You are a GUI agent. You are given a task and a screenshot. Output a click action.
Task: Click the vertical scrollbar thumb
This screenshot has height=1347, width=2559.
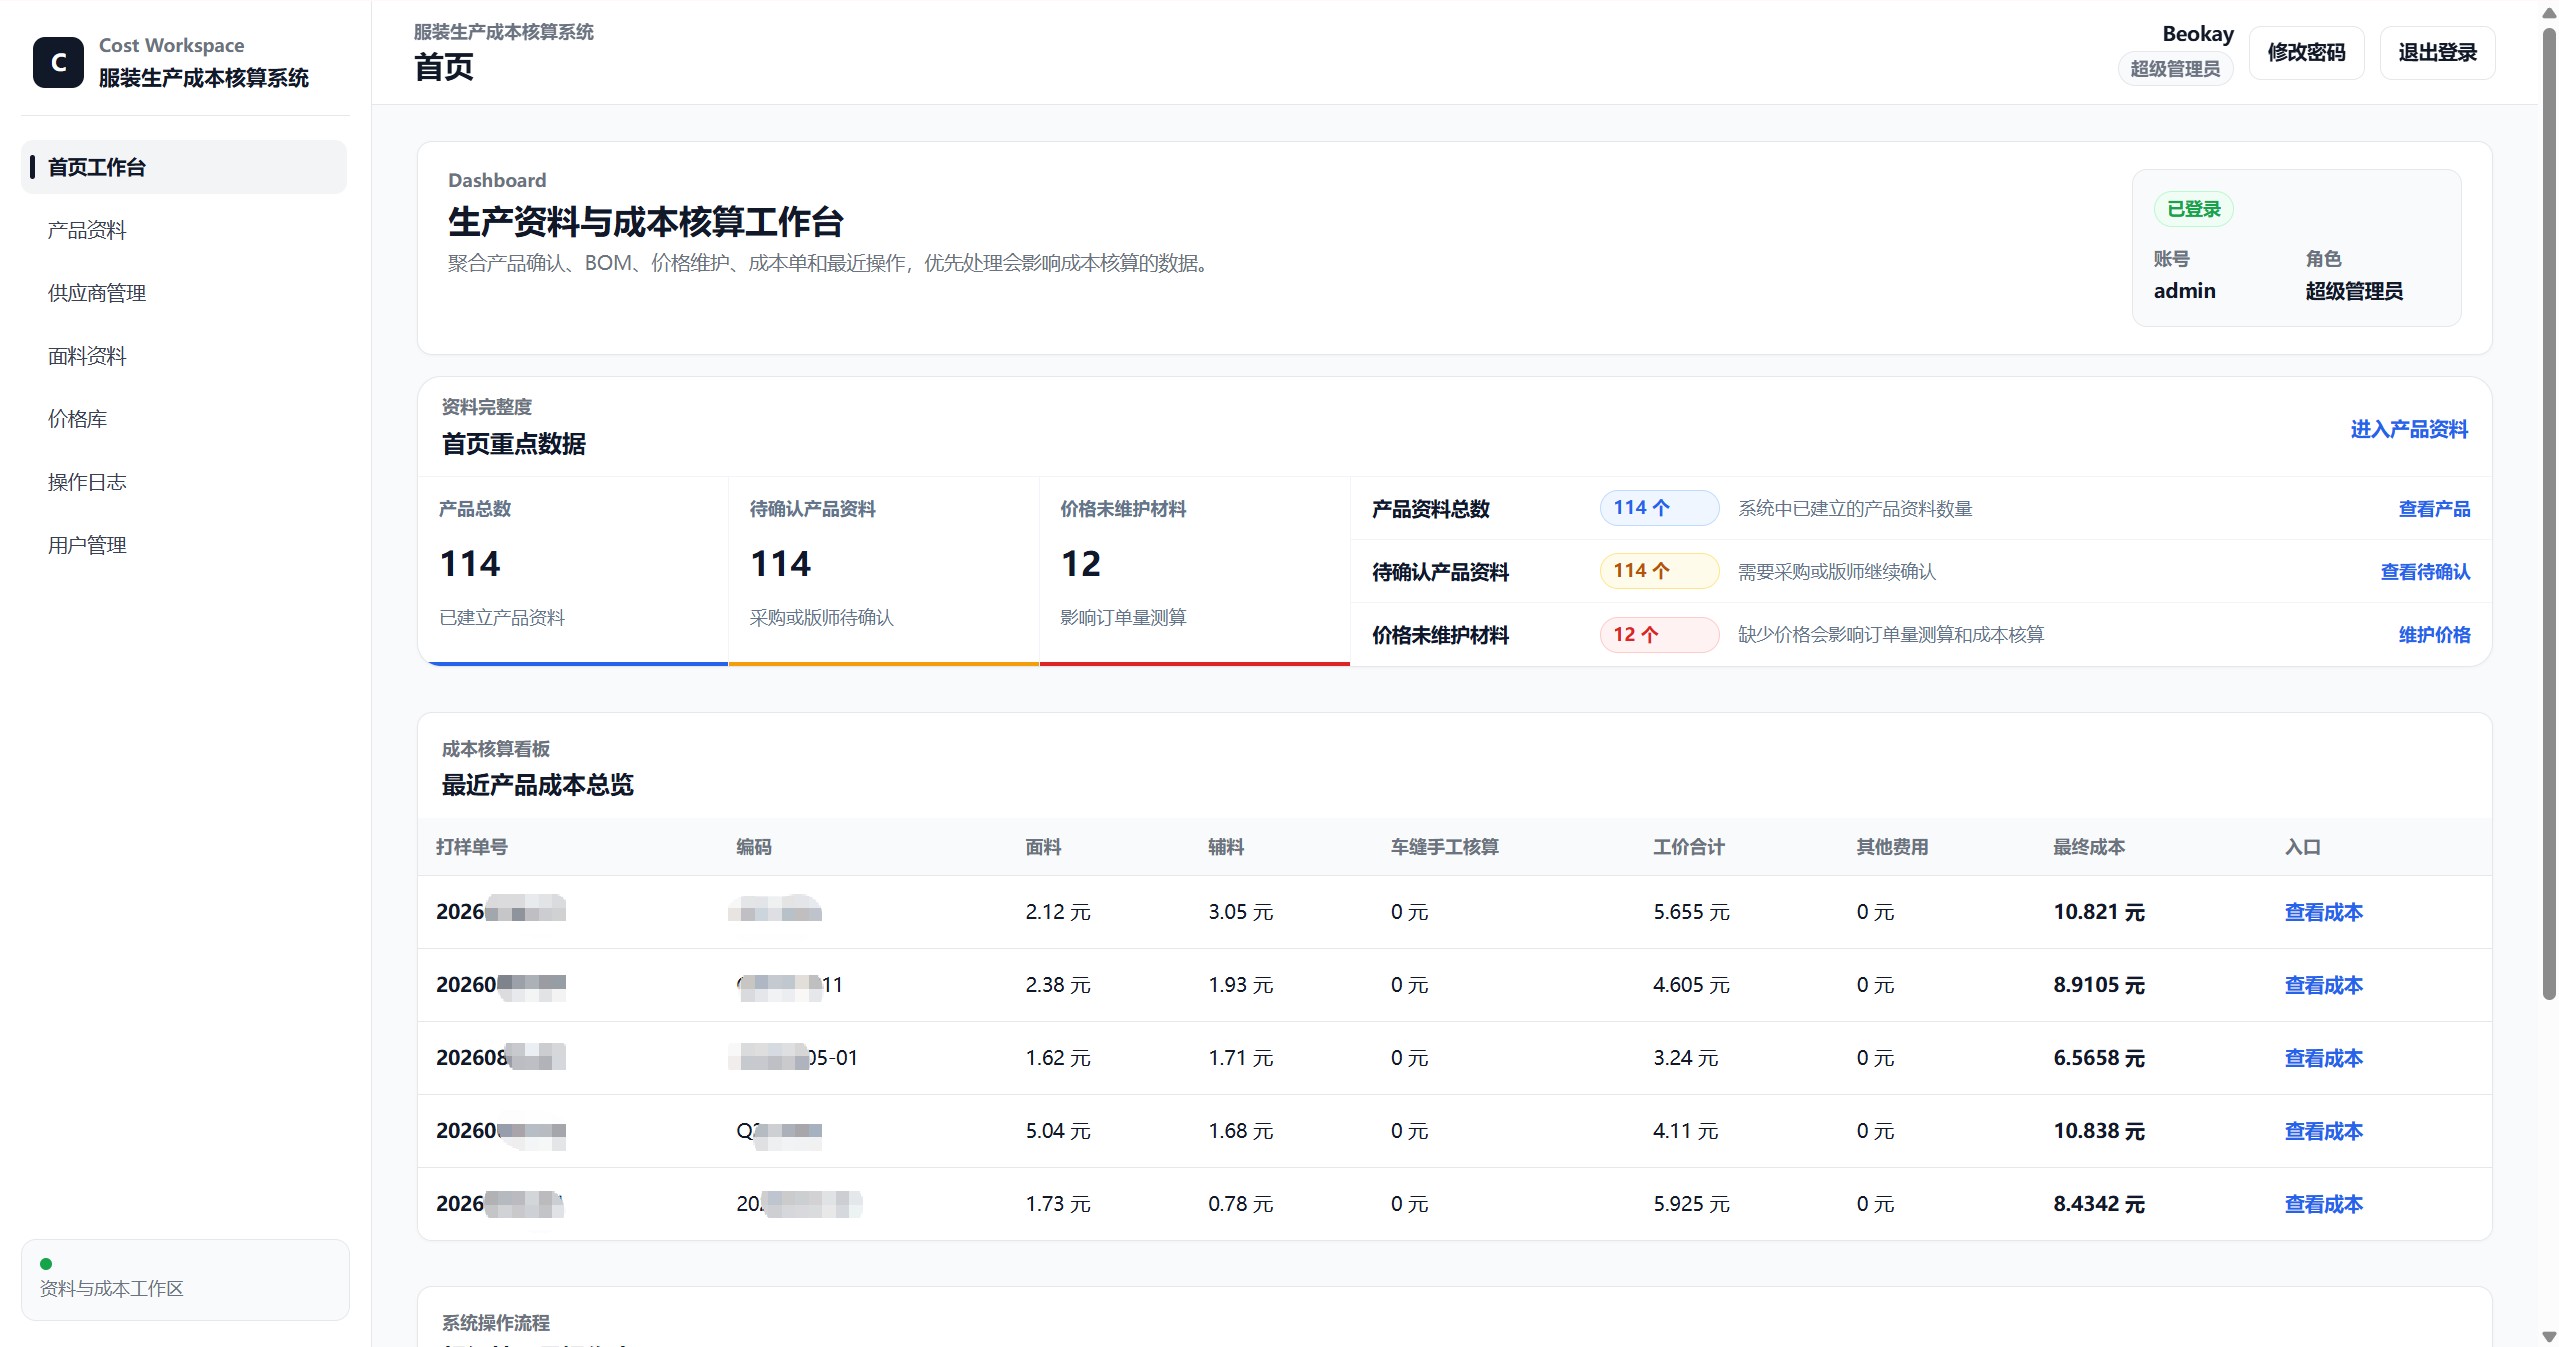click(x=2549, y=514)
